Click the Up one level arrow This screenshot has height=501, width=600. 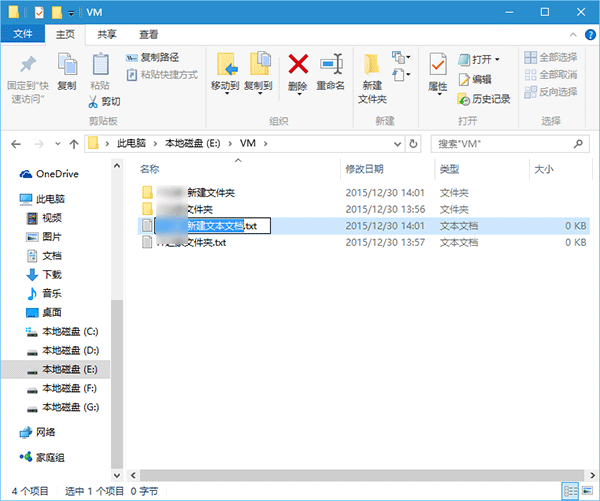[x=74, y=144]
